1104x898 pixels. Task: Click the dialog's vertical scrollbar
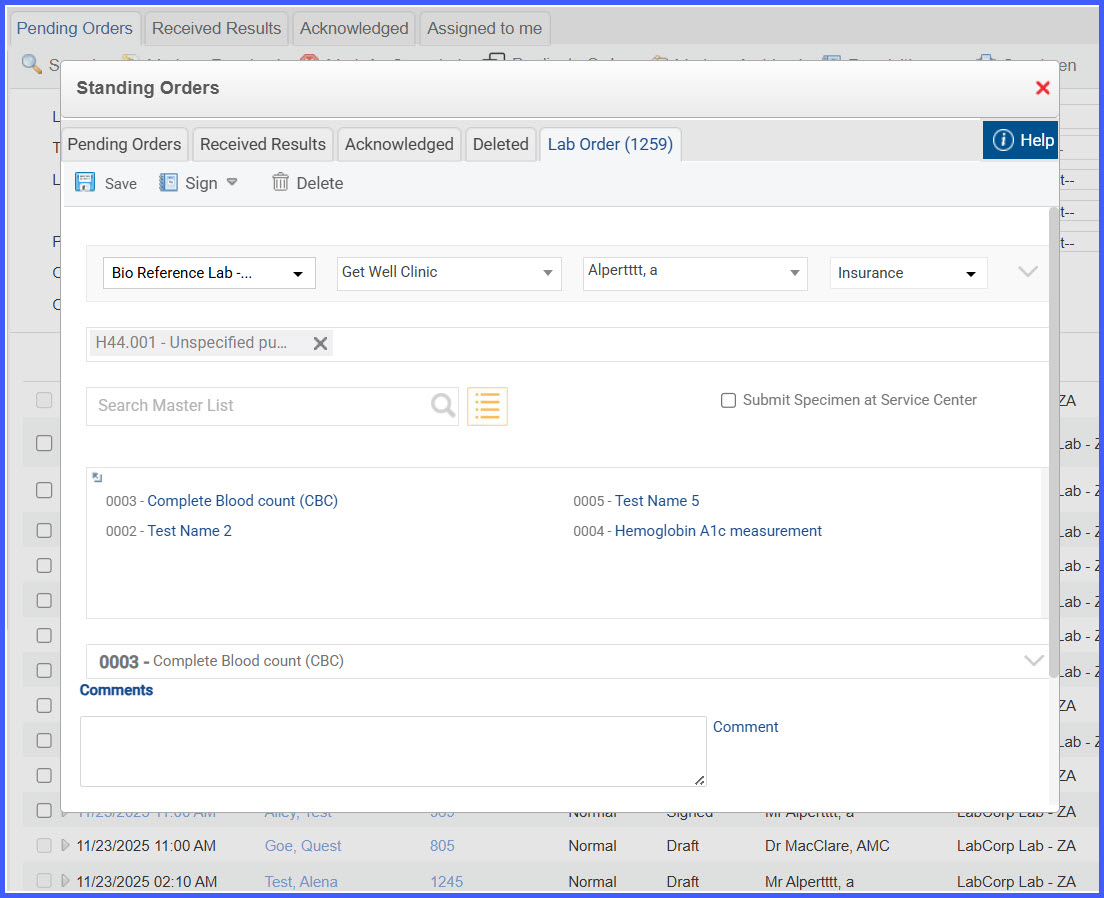(x=1053, y=442)
